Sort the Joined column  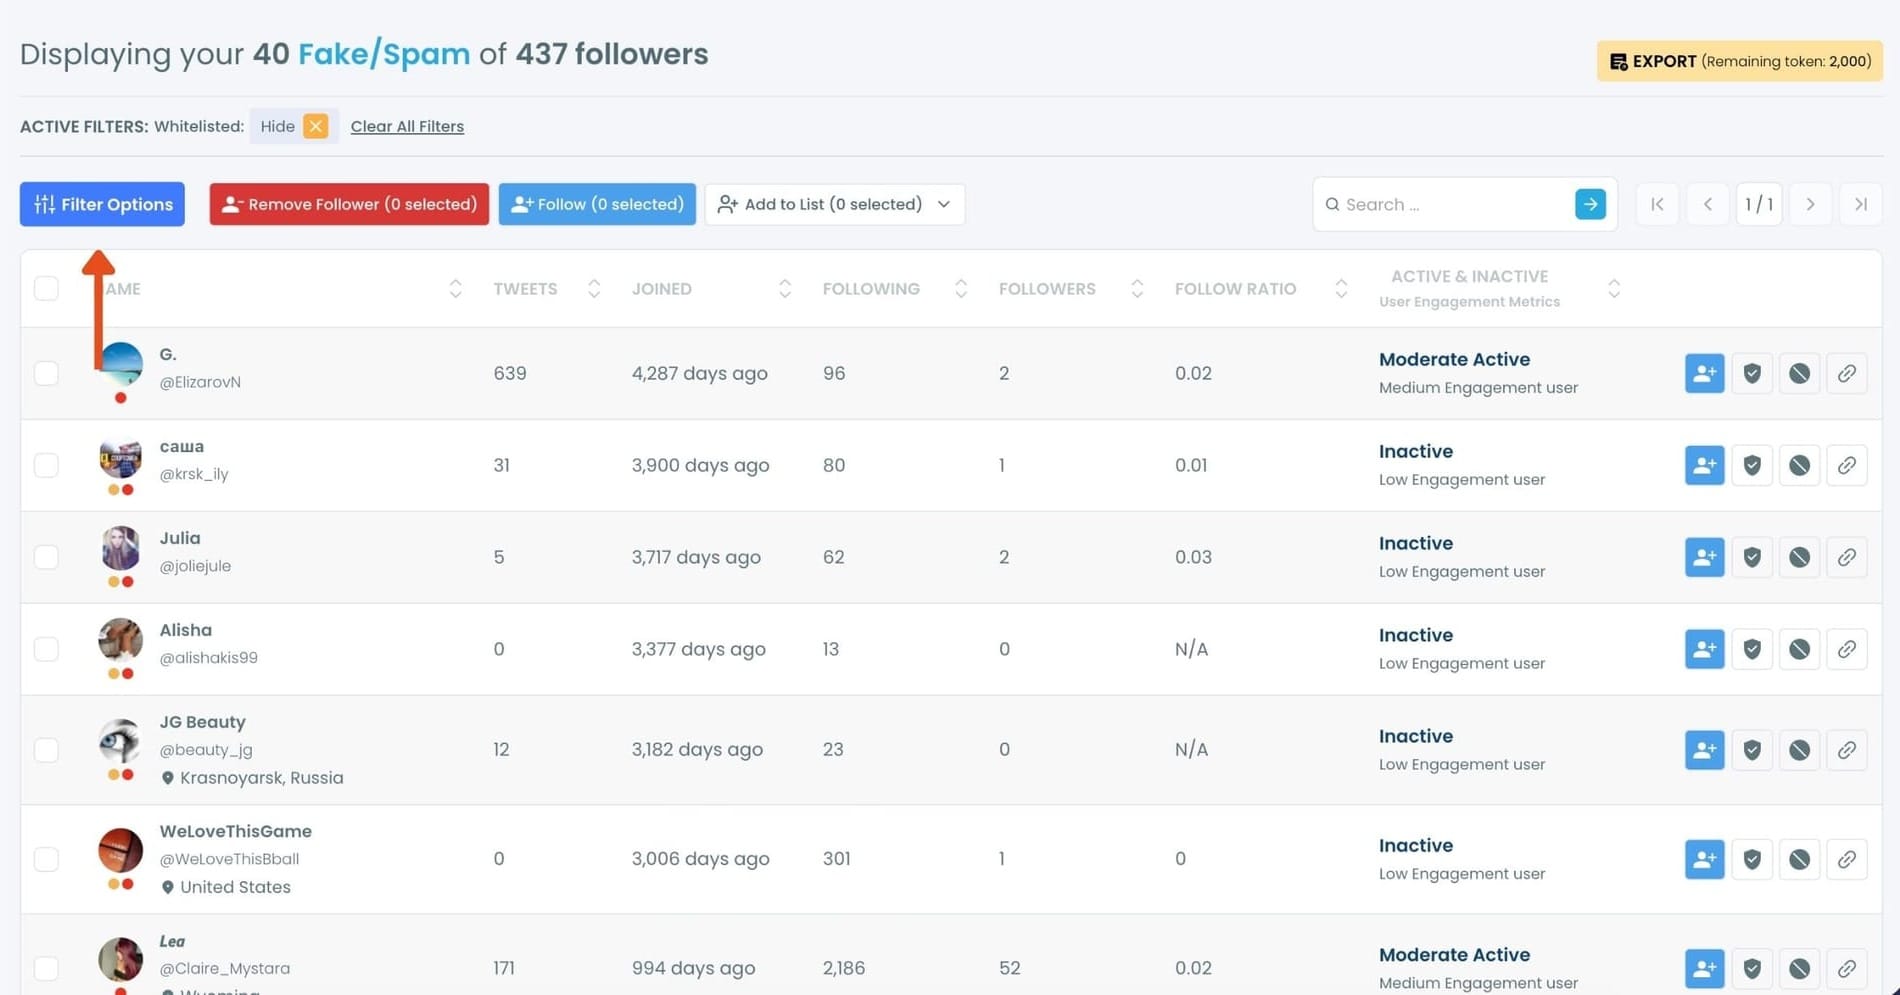click(x=785, y=288)
